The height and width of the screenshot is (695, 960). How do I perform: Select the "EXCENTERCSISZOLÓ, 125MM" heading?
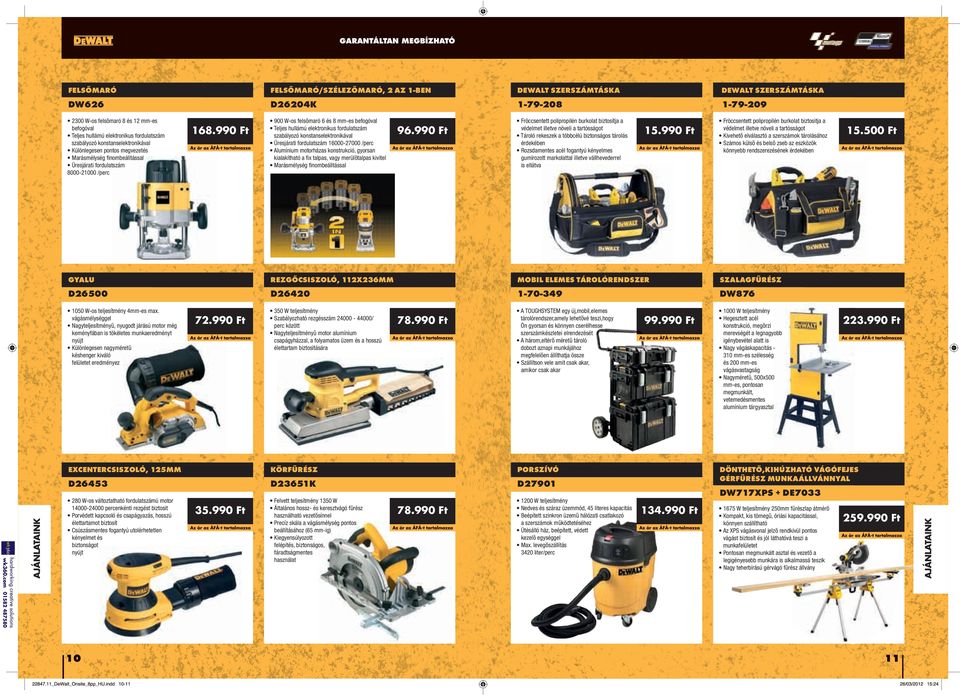pyautogui.click(x=125, y=470)
